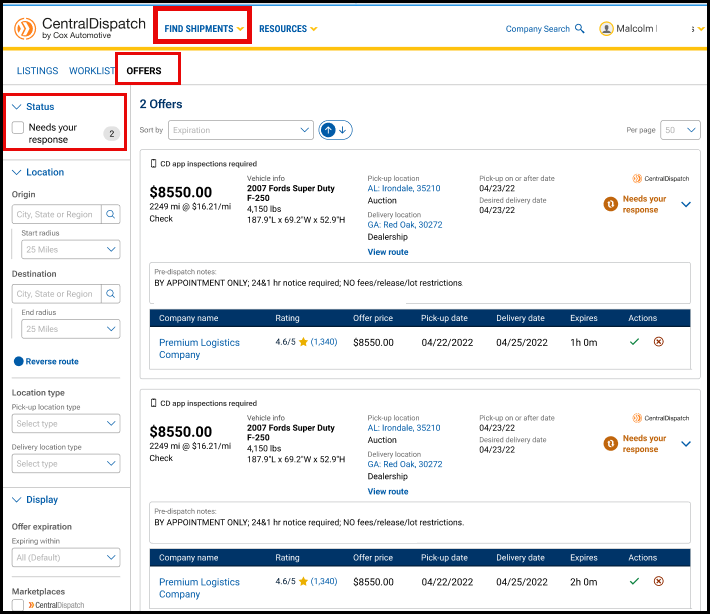Screen dimensions: 710x614
Task: Click the rating star in second offer row
Action: pyautogui.click(x=303, y=581)
